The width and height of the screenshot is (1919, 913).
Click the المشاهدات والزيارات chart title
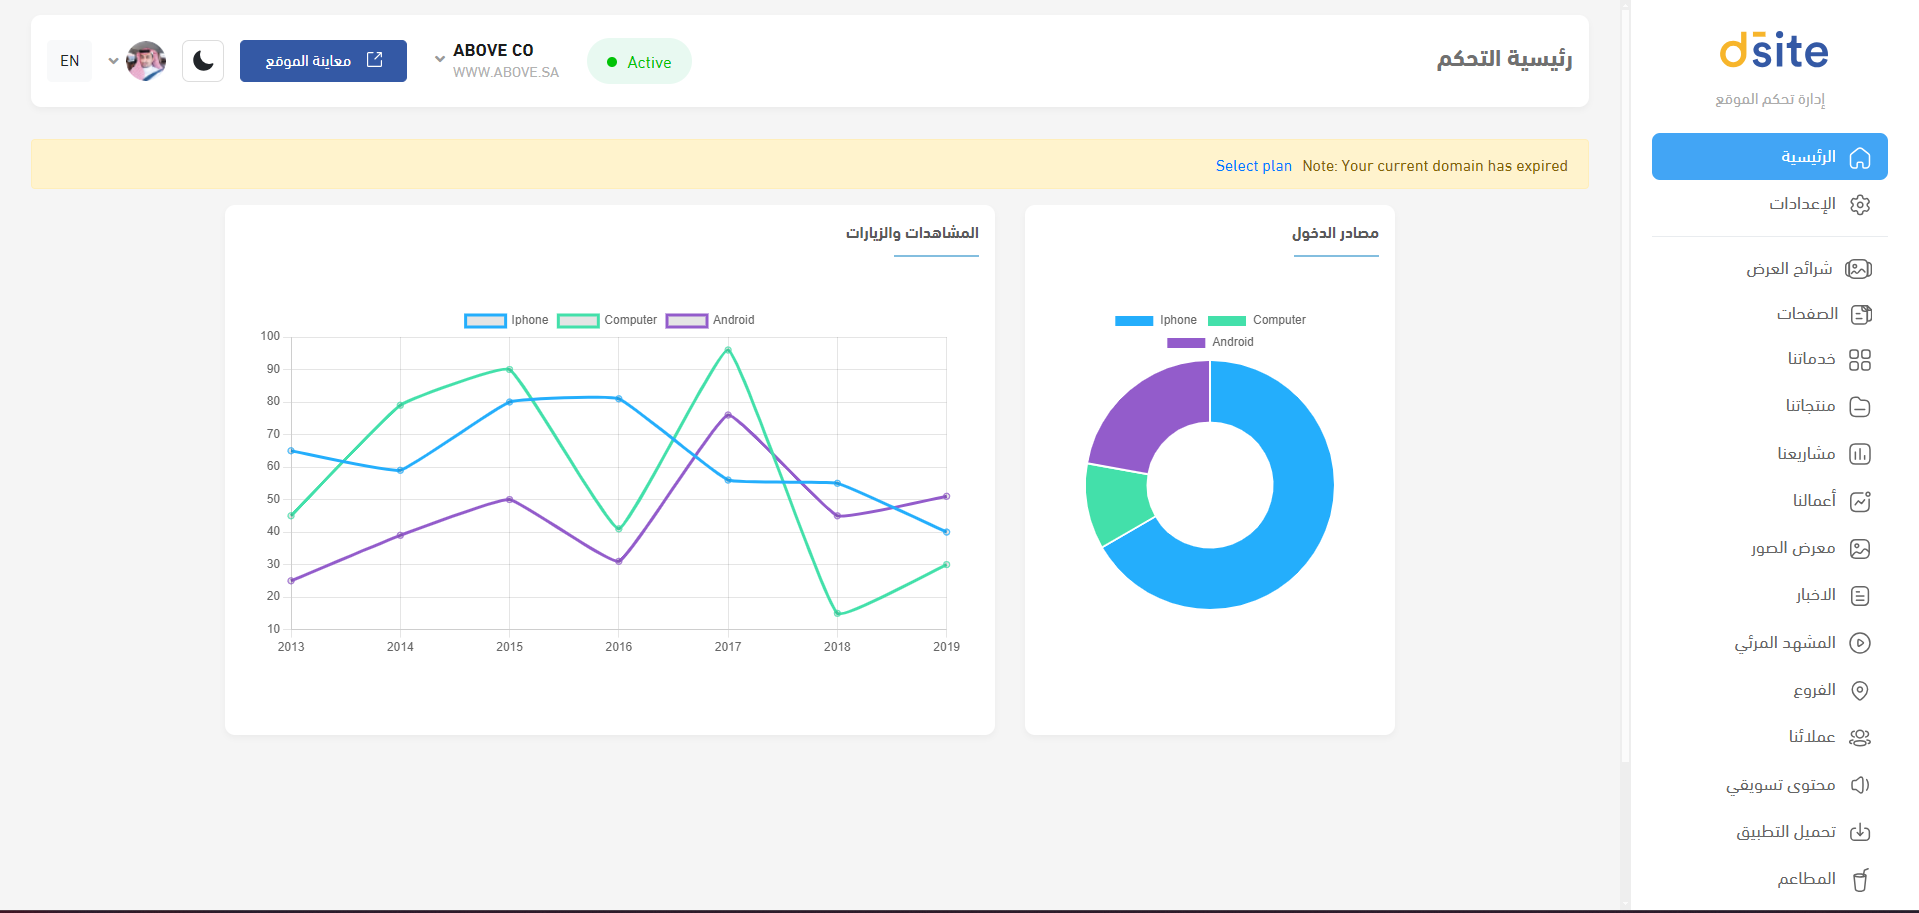[x=912, y=233]
